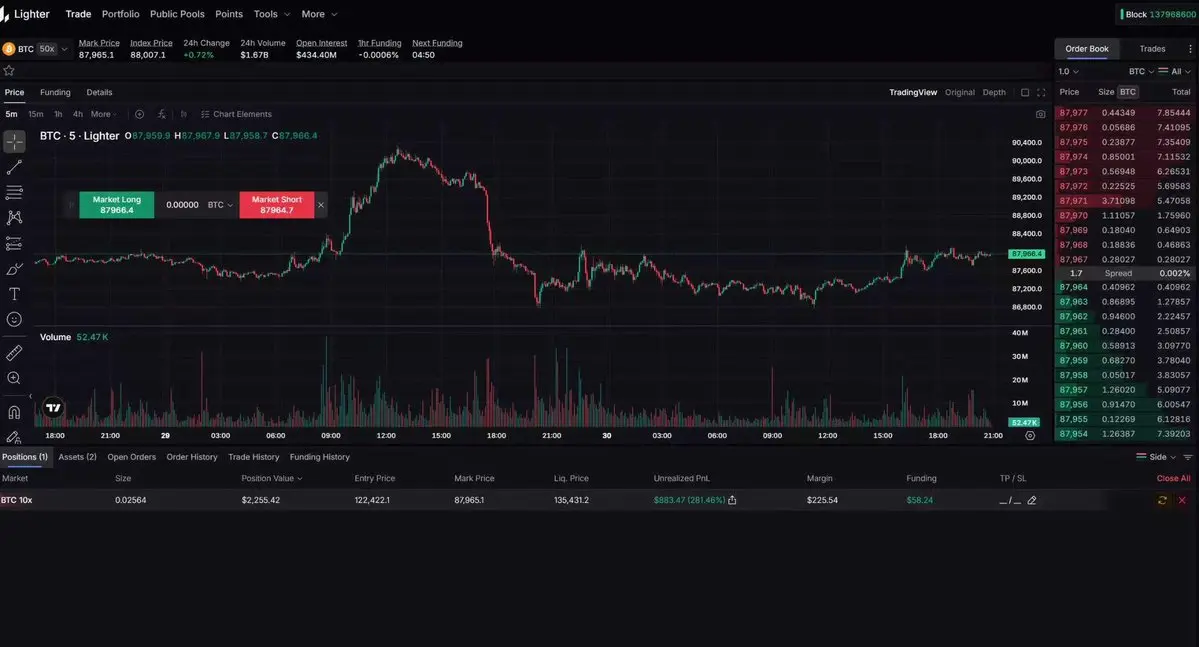
Task: Toggle magnet mode in drawing toolbar
Action: [14, 412]
